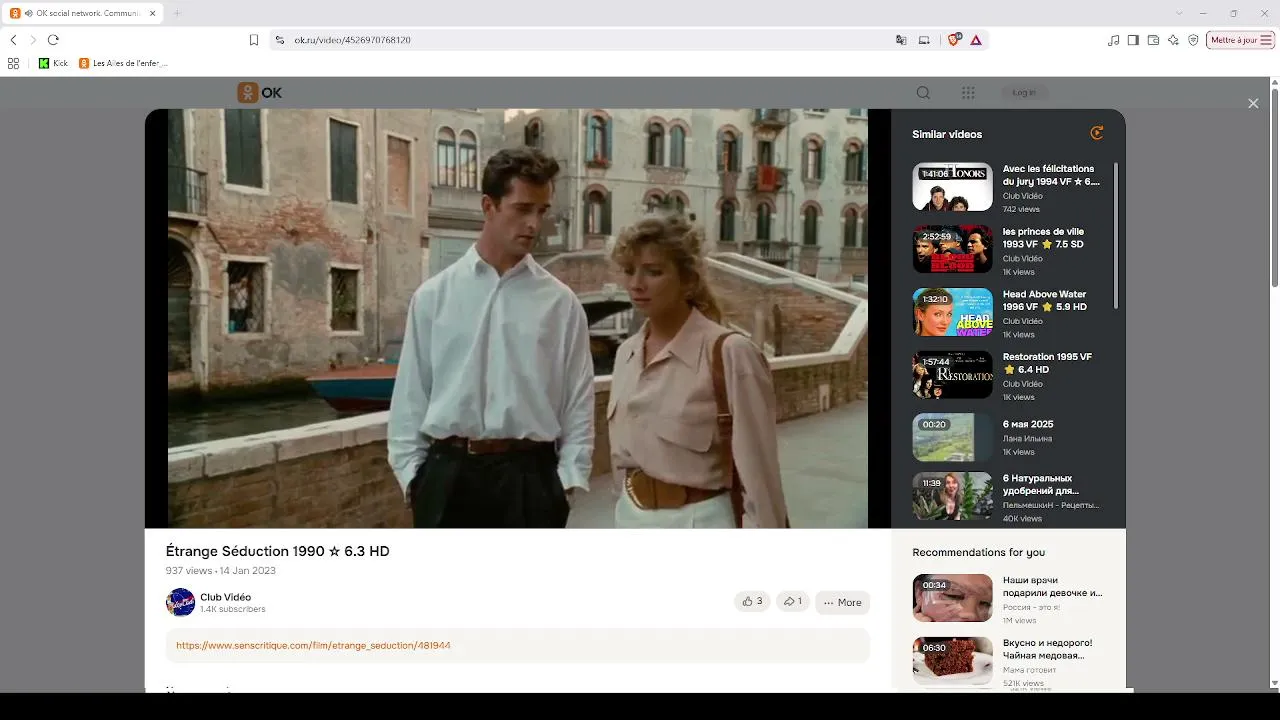
Task: Open Brave Shields lion icon
Action: pos(953,40)
